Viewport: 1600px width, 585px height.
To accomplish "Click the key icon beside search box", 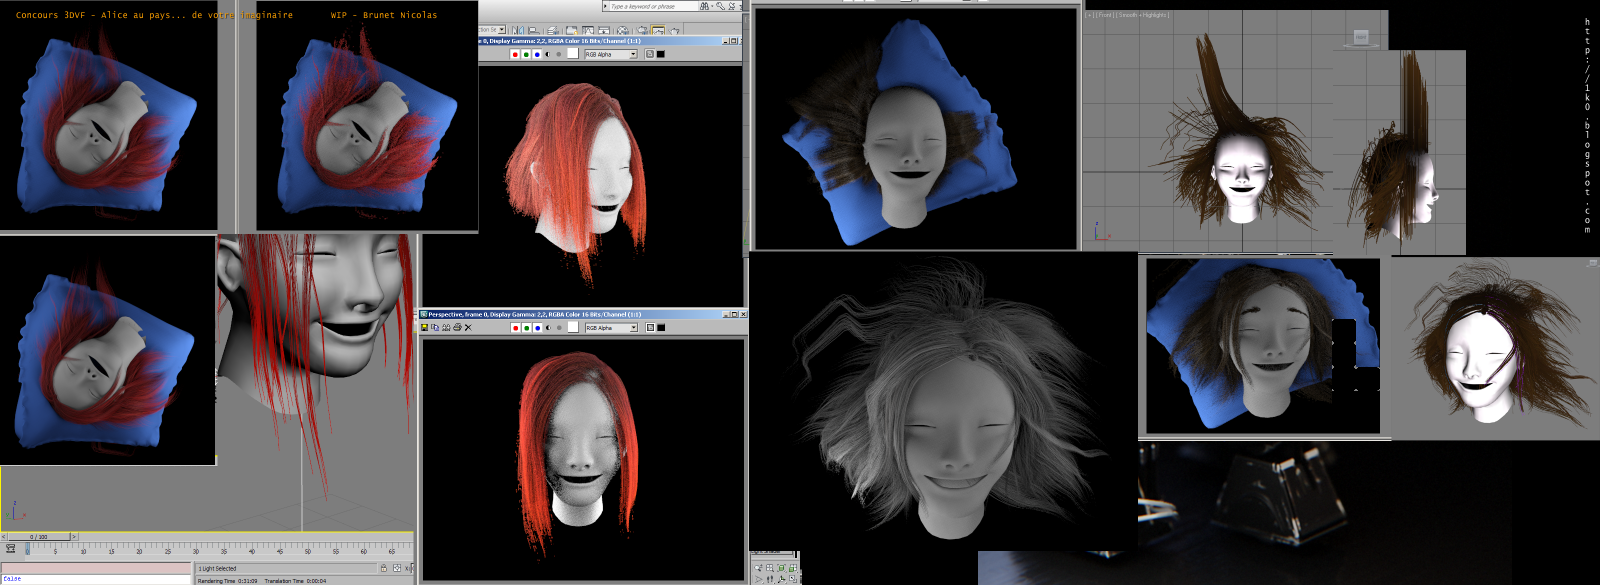I will point(720,6).
